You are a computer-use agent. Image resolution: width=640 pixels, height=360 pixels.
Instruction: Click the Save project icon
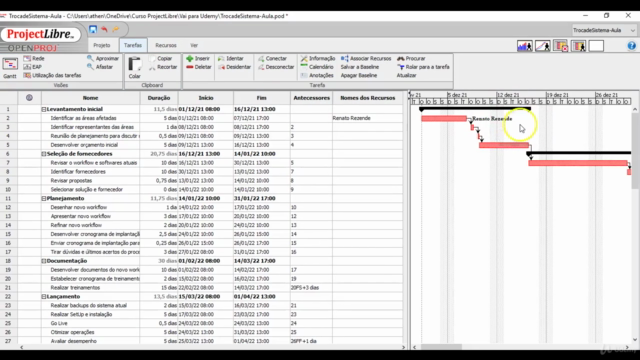(93, 29)
